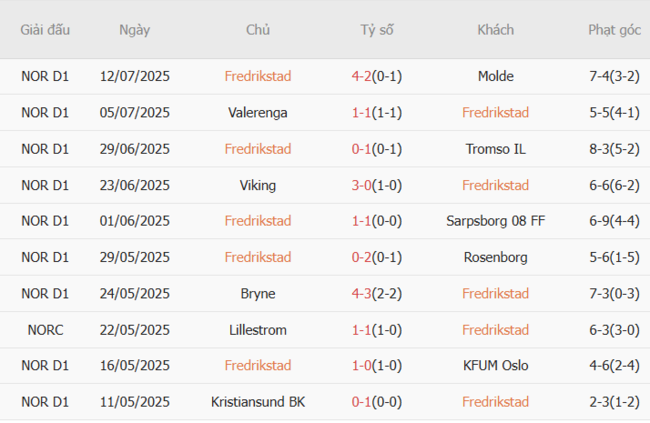Select the Bryne home team
The image size is (650, 423).
pos(258,294)
